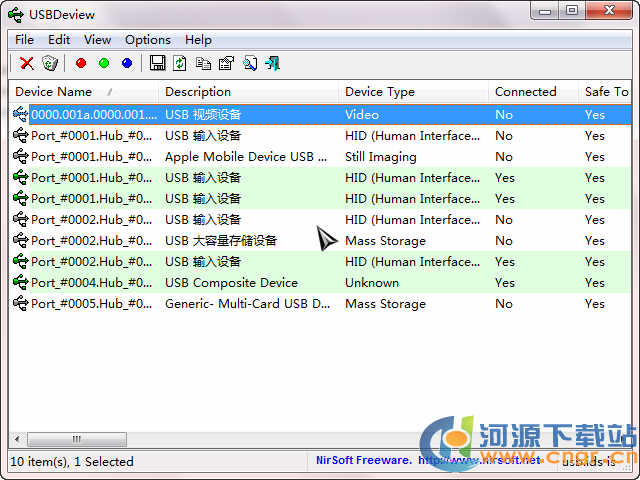Select Port_#0005.Hub_#0... device name
Image resolution: width=640 pixels, height=480 pixels.
pyautogui.click(x=91, y=304)
